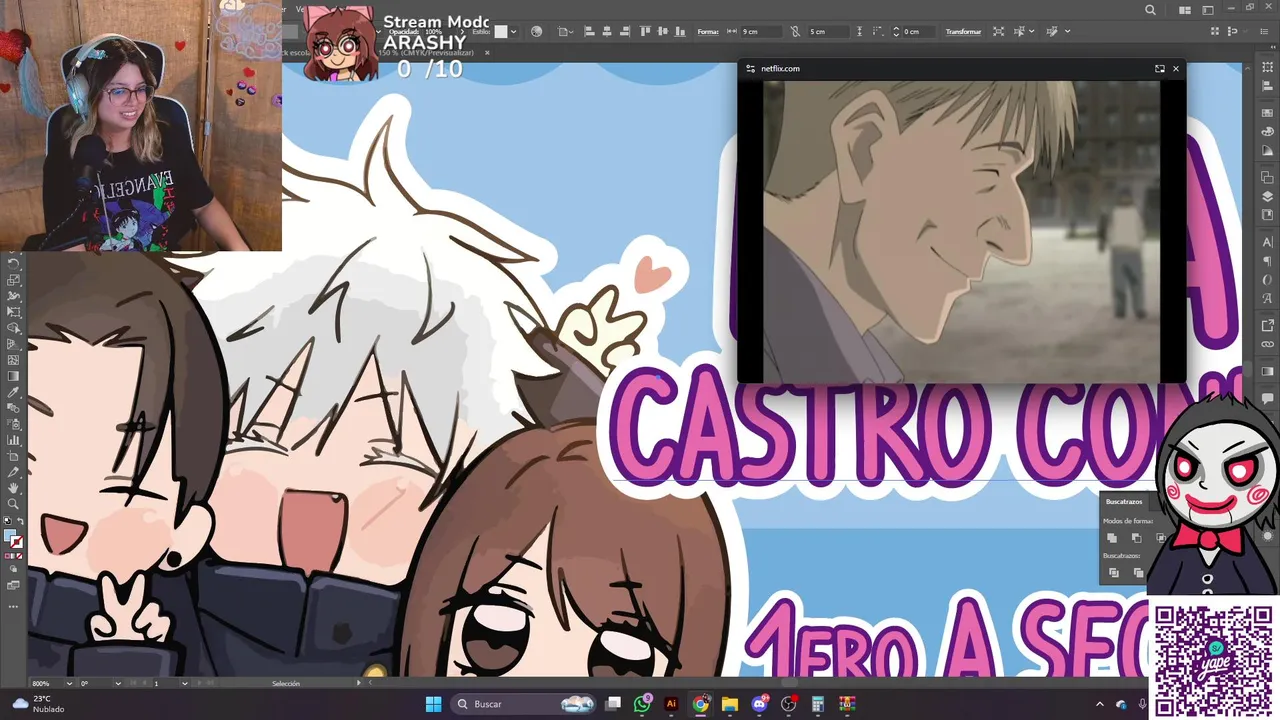Viewport: 1280px width, 720px height.
Task: Click the Forma shape link
Action: tap(708, 31)
